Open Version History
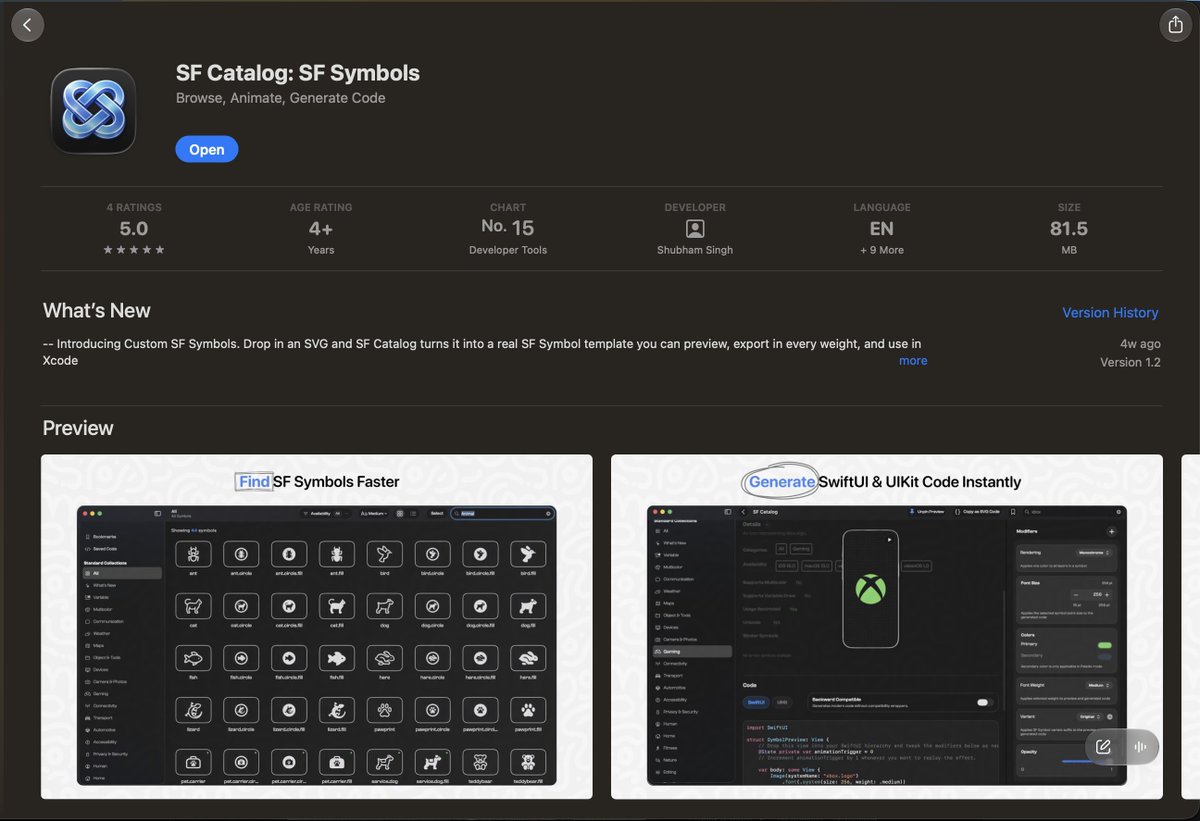Screen dimensions: 1200x821 (1110, 312)
